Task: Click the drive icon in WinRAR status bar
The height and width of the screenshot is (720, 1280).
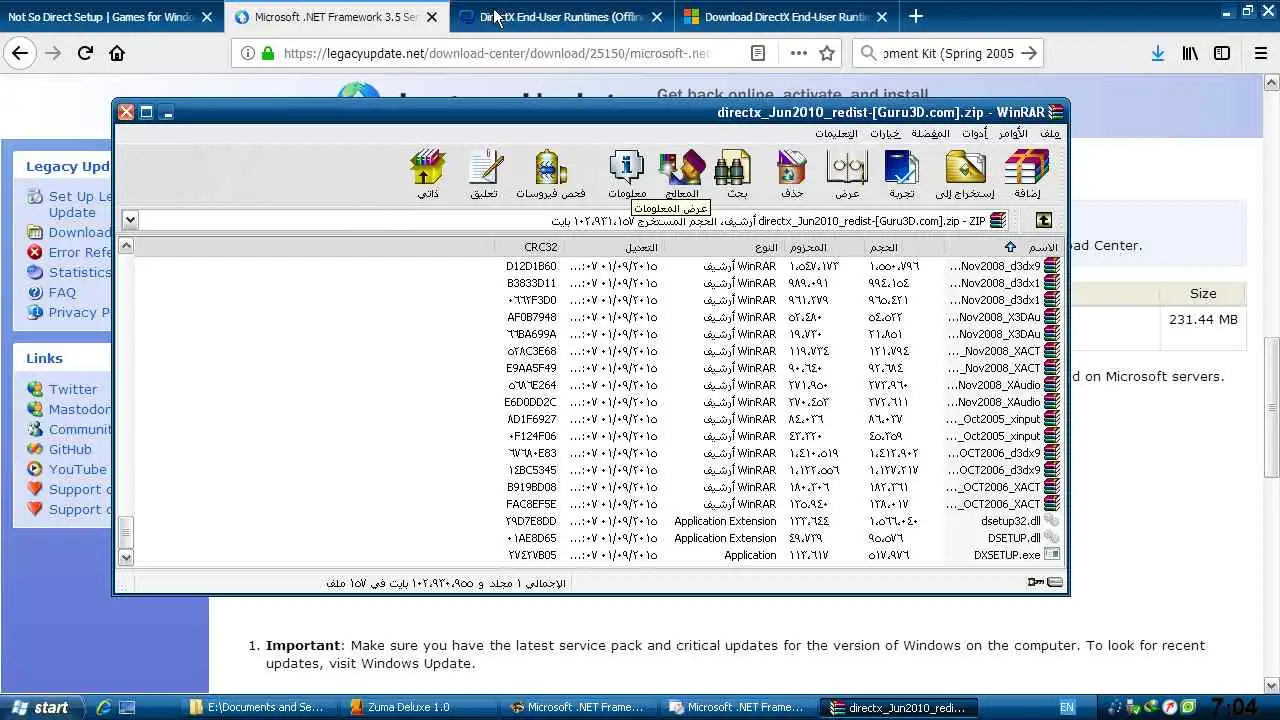Action: point(1055,582)
